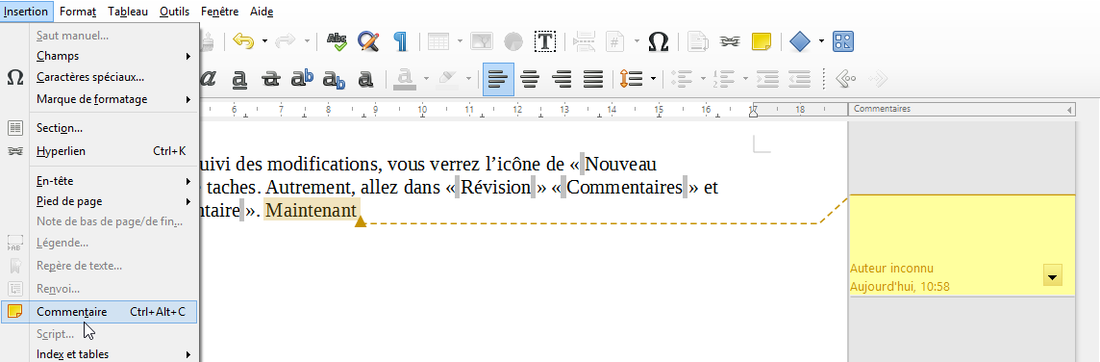This screenshot has width=1100, height=362.
Task: Insert a text box with T icon
Action: click(545, 41)
